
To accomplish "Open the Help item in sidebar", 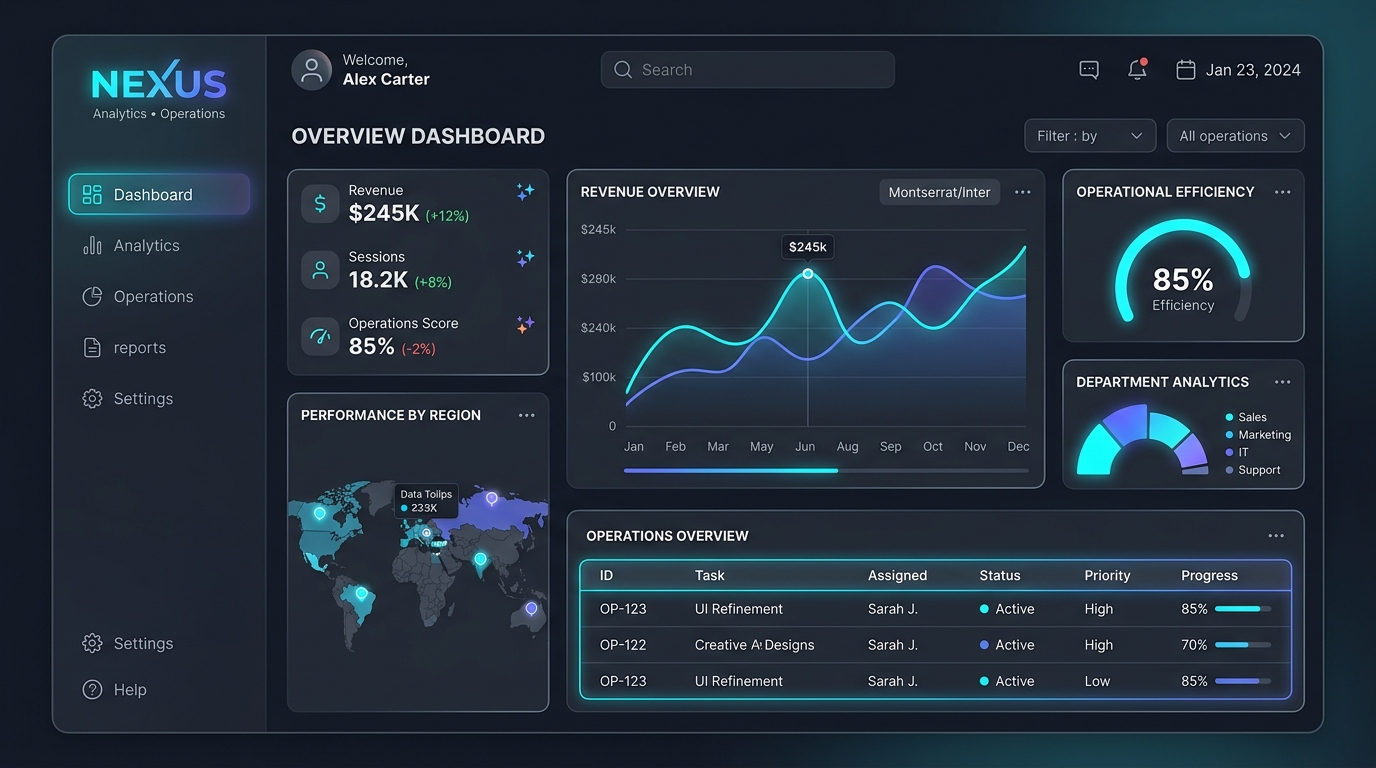I will click(x=115, y=689).
